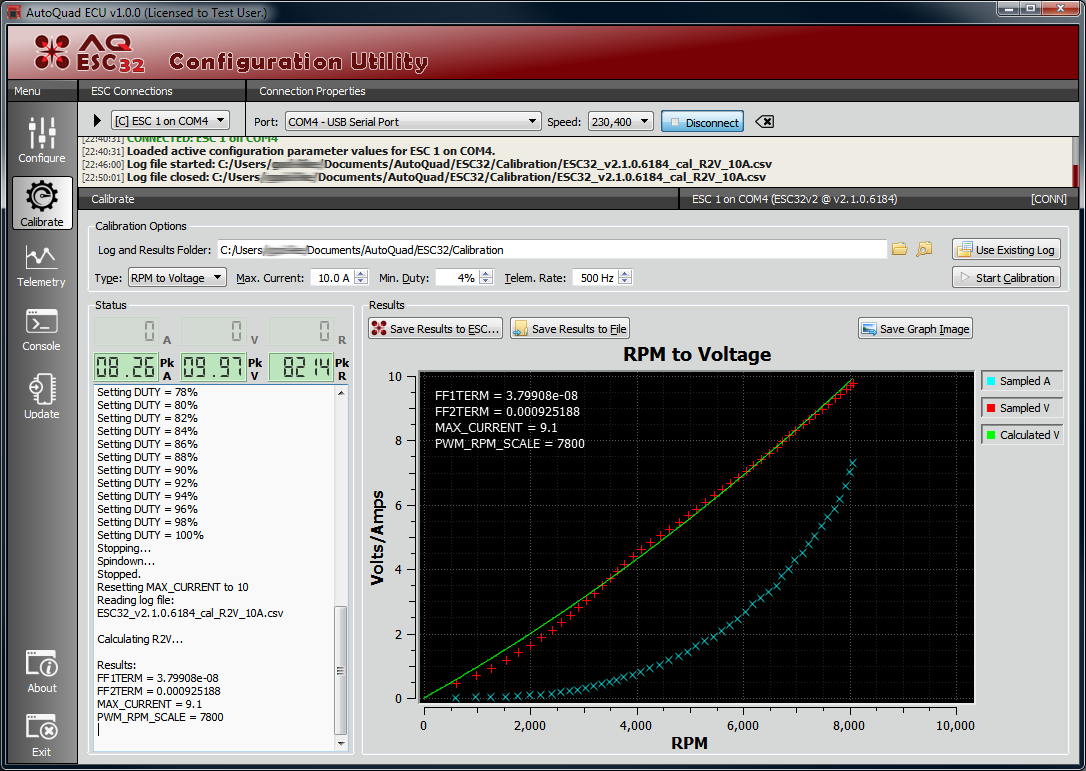The image size is (1086, 771).
Task: Decrease Min. Duty spinner value
Action: point(486,282)
